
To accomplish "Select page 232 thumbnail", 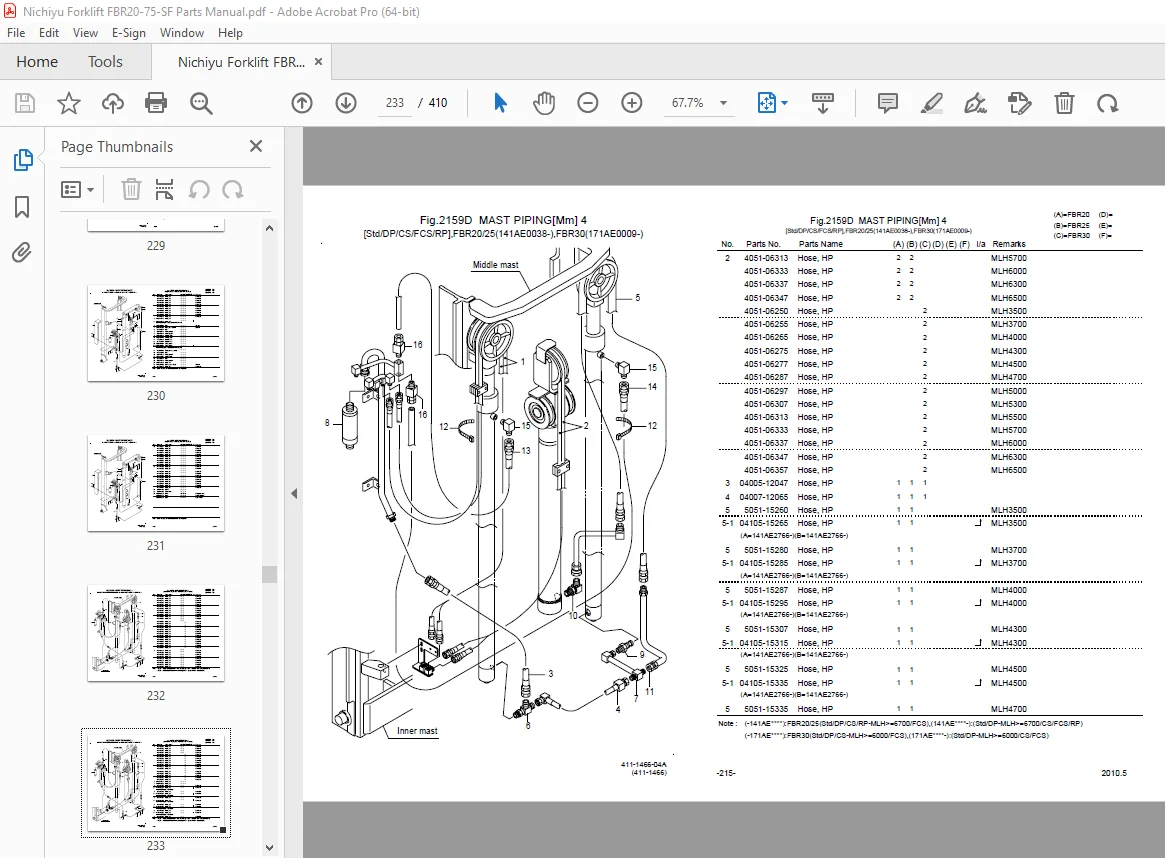I will tap(156, 634).
